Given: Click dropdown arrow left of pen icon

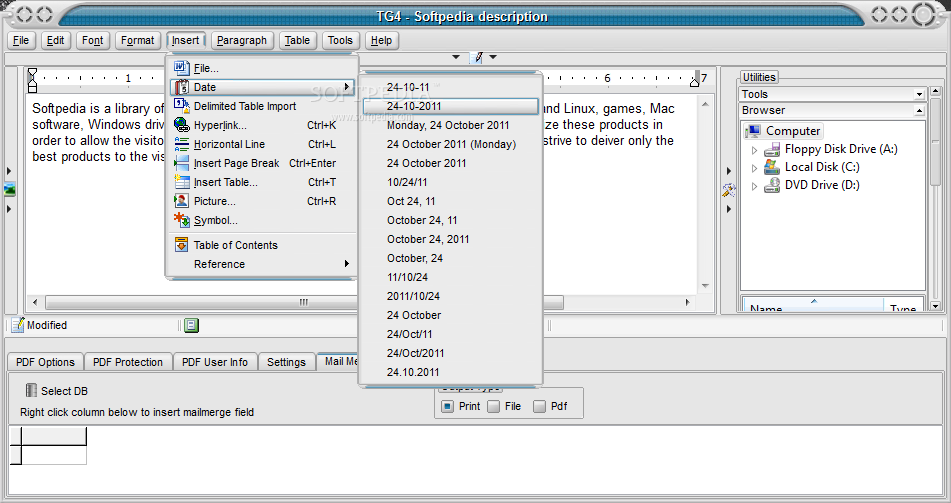Looking at the screenshot, I should coord(456,57).
